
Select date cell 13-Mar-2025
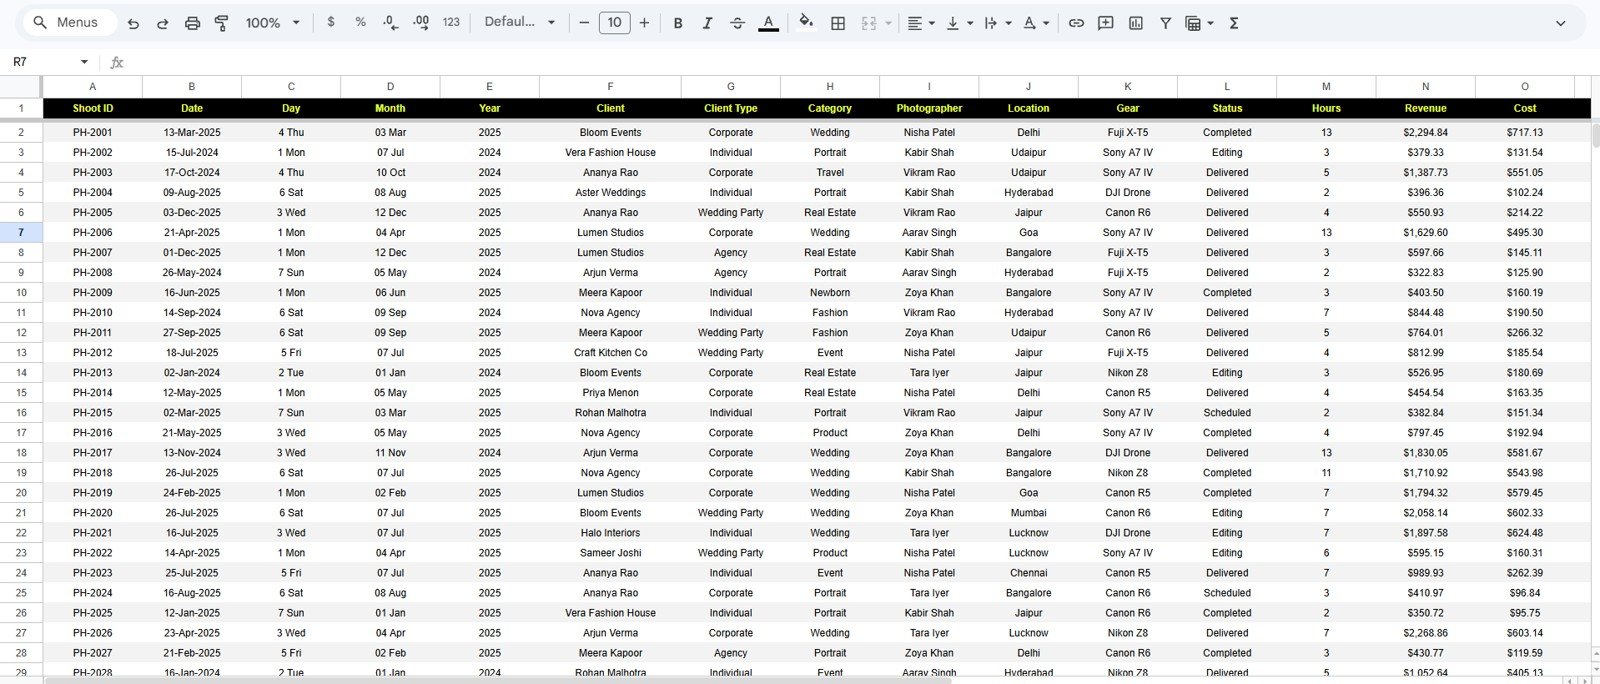pyautogui.click(x=192, y=132)
